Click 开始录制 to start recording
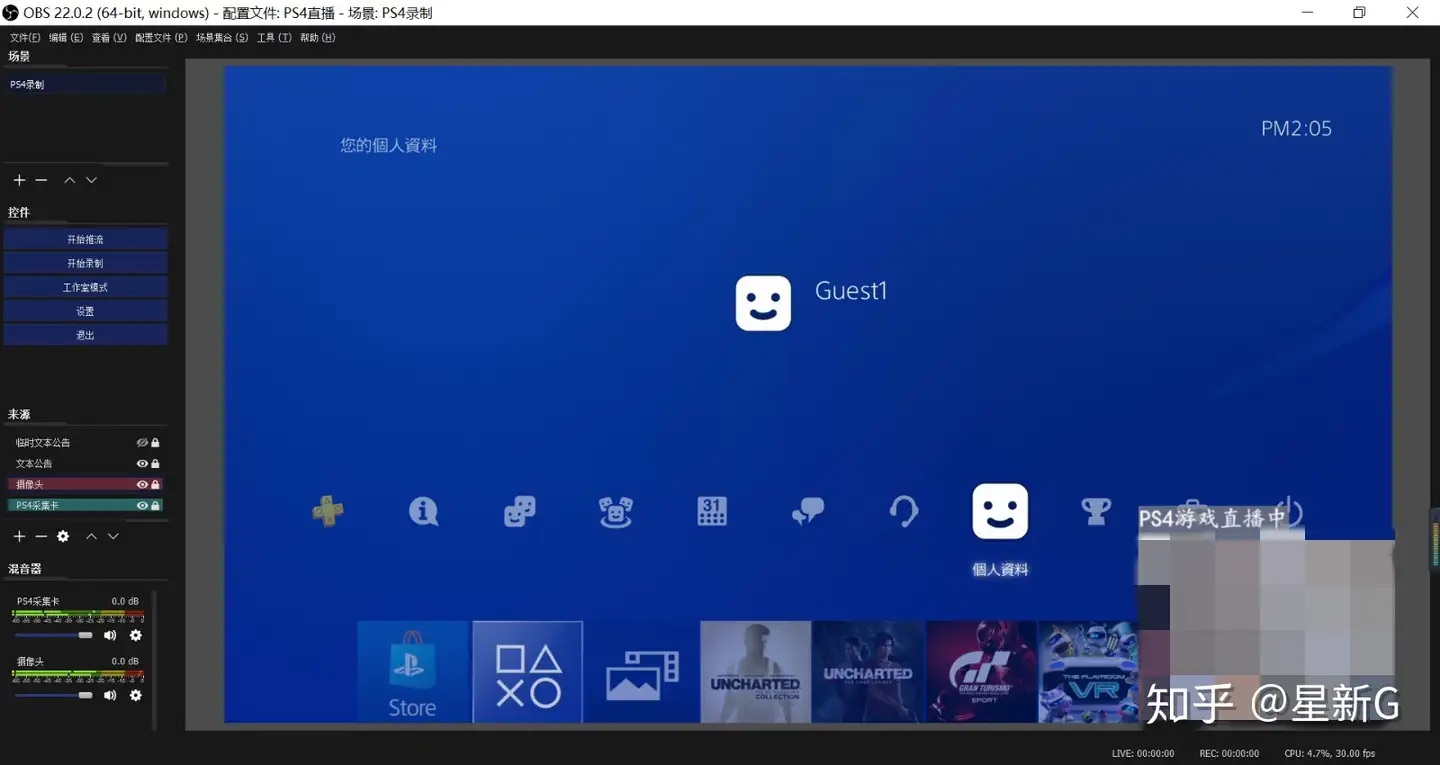The width and height of the screenshot is (1440, 765). coord(85,263)
